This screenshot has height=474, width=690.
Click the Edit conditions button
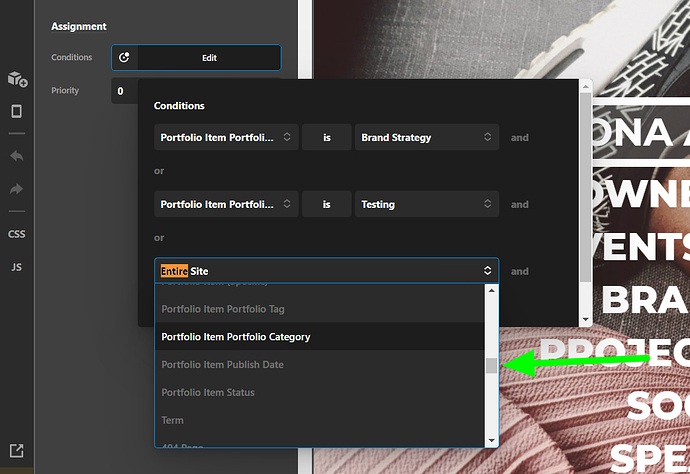pos(209,58)
